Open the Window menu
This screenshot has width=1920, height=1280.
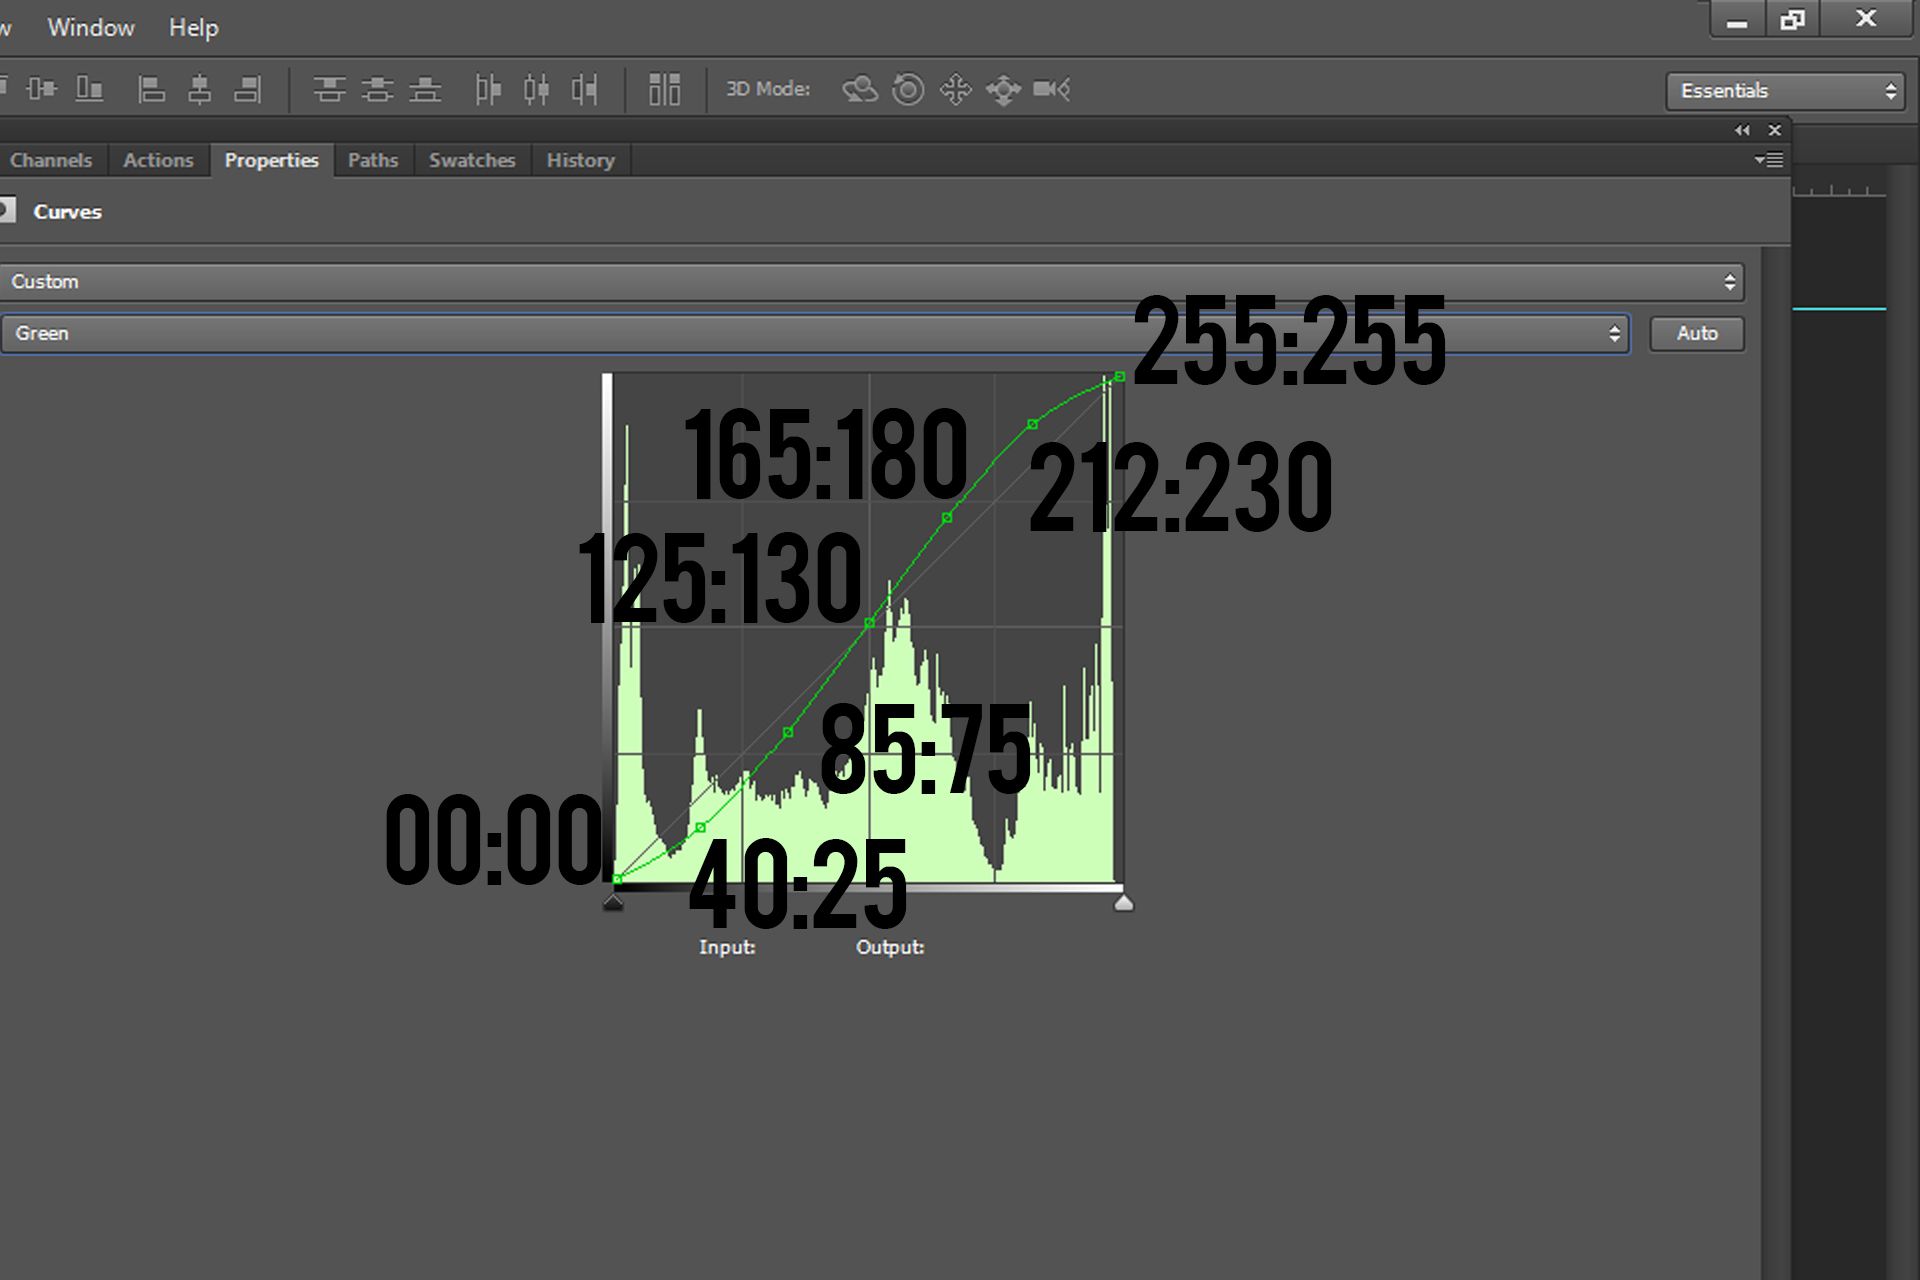coord(91,28)
